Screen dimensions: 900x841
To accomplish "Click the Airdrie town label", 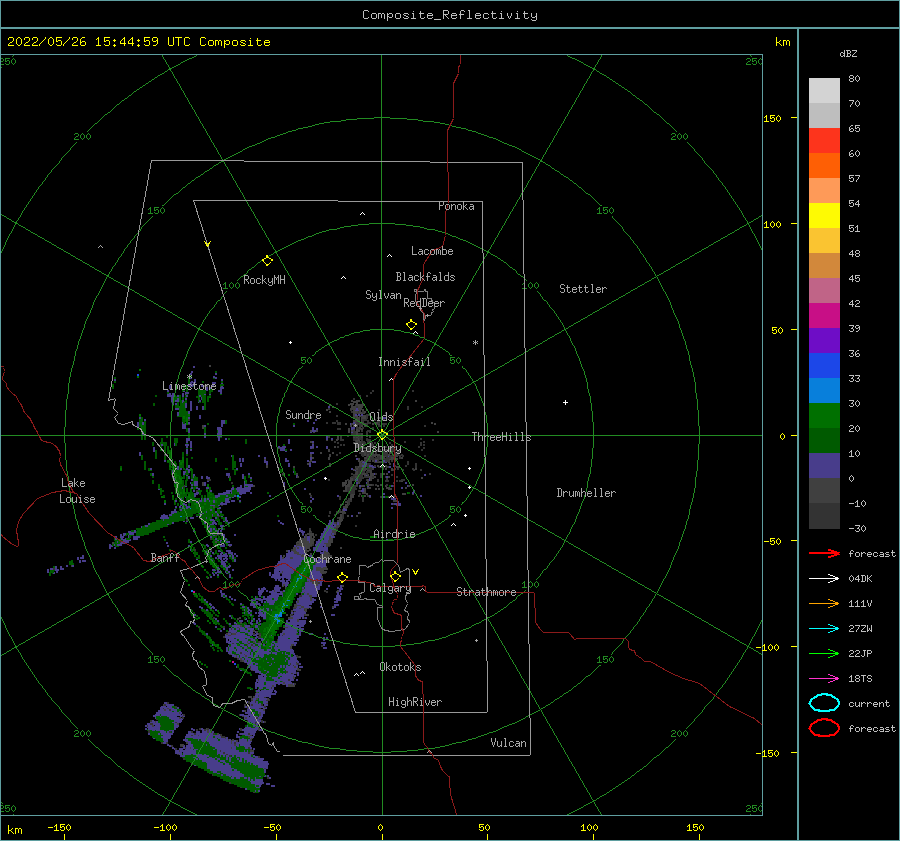I will pos(394,534).
